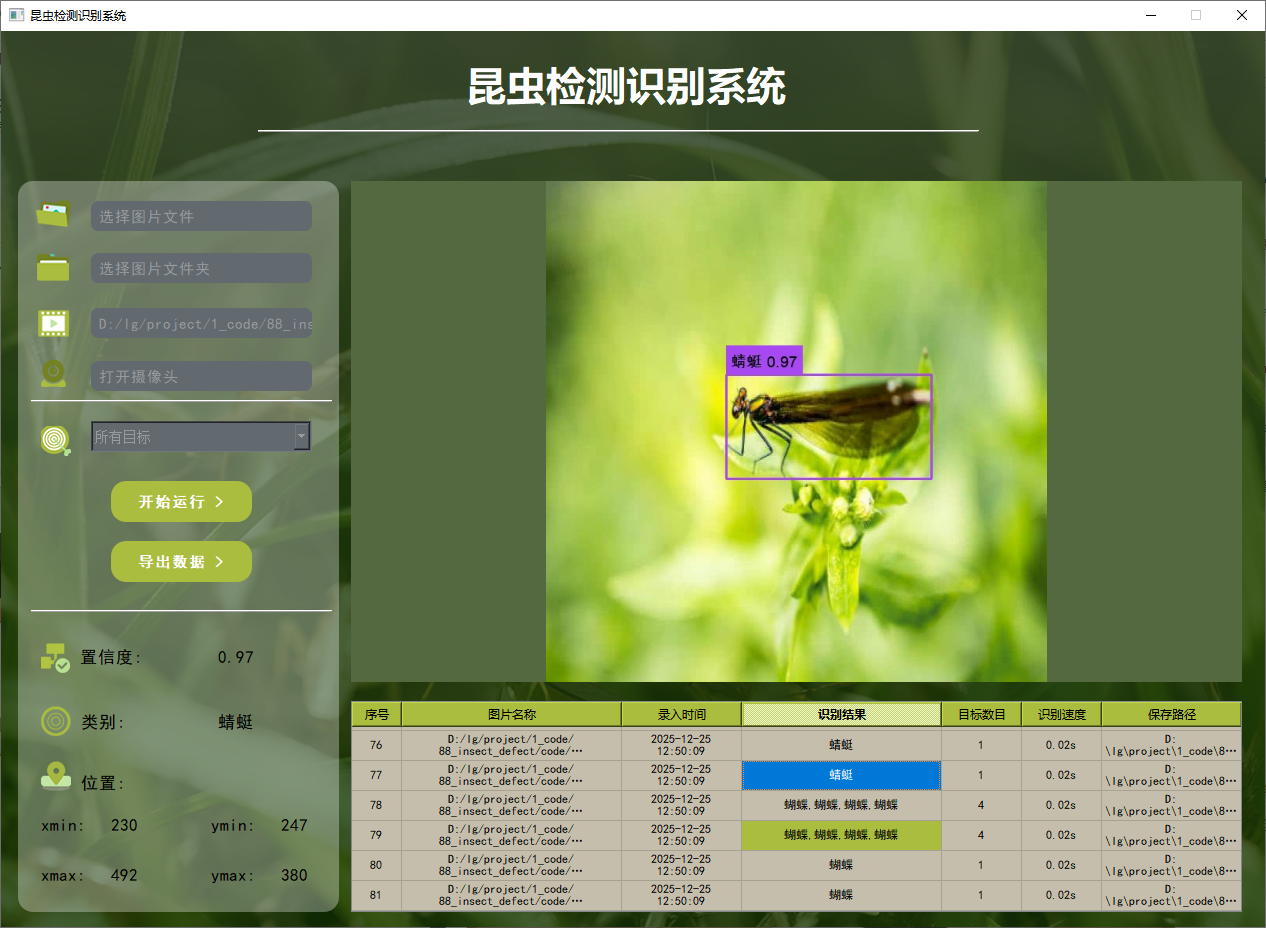Click the 蝴蝶,蝴蝶,蝴蝶,蝴蝶 result in row 78

point(841,805)
